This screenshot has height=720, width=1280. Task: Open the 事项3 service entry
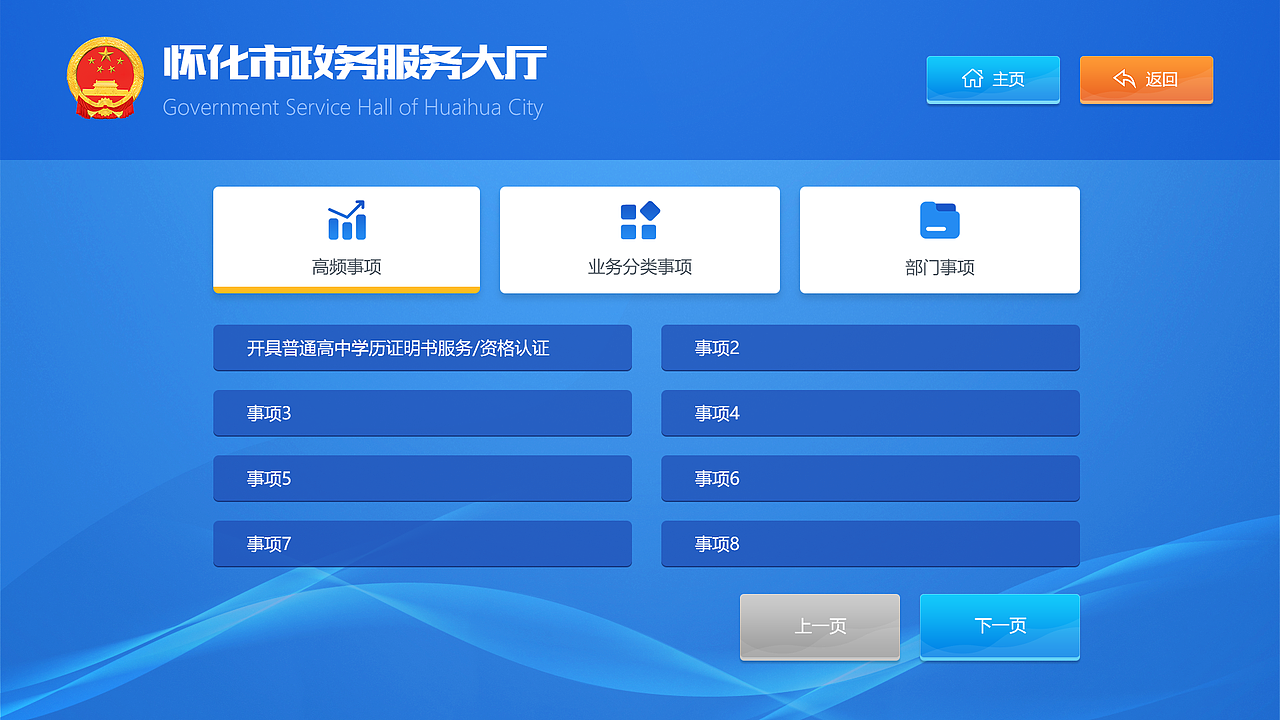tap(422, 413)
